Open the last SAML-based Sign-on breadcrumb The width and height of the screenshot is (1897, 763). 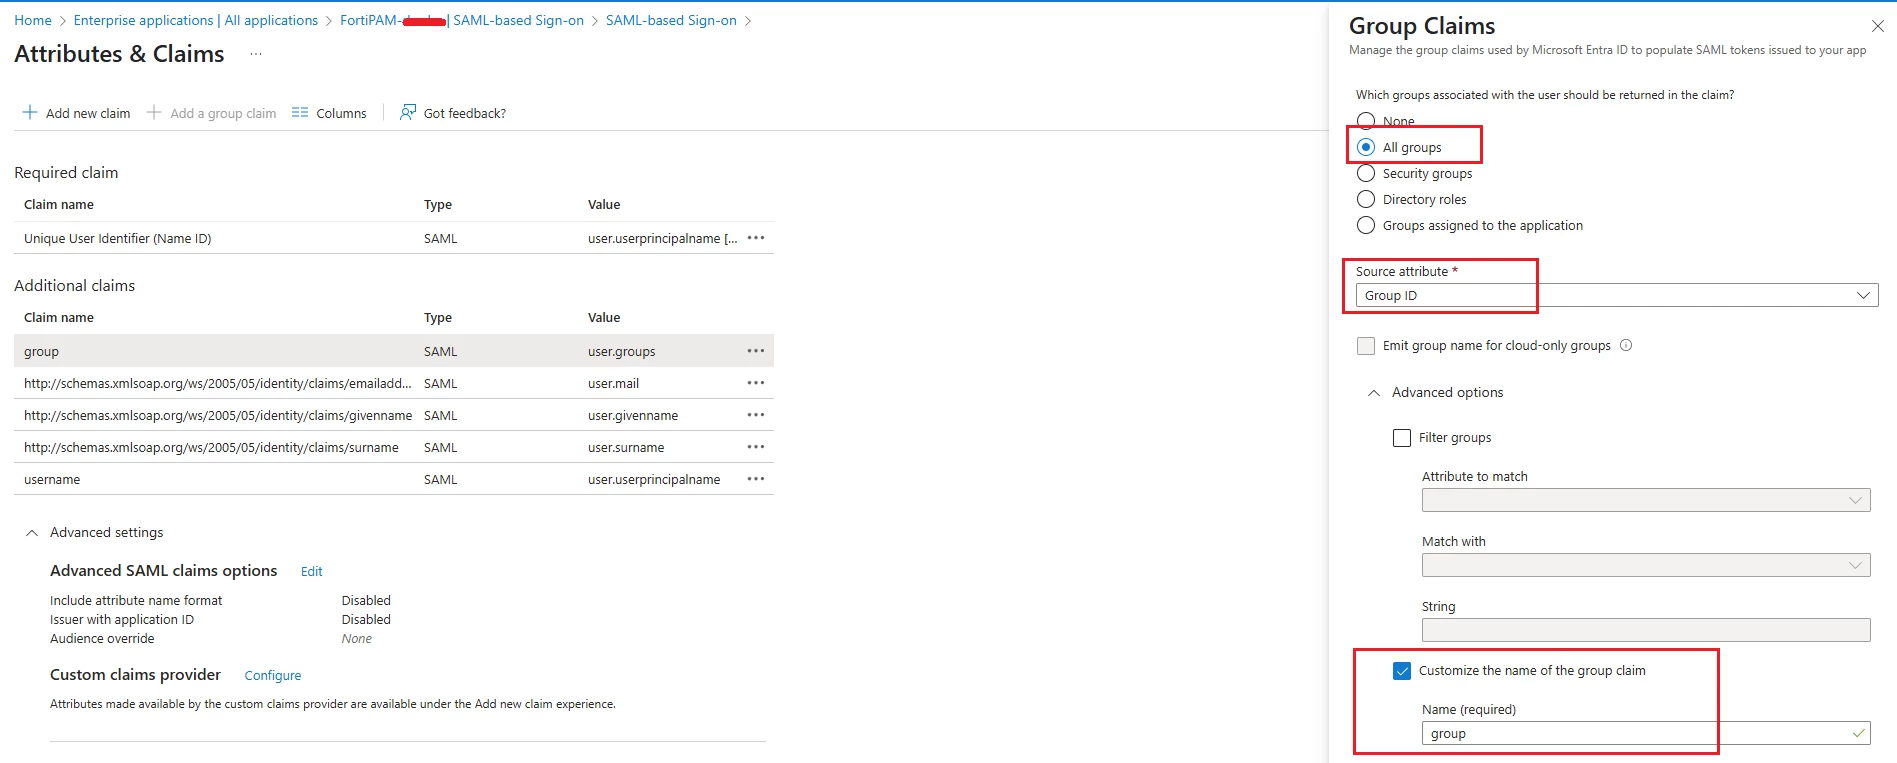coord(671,20)
